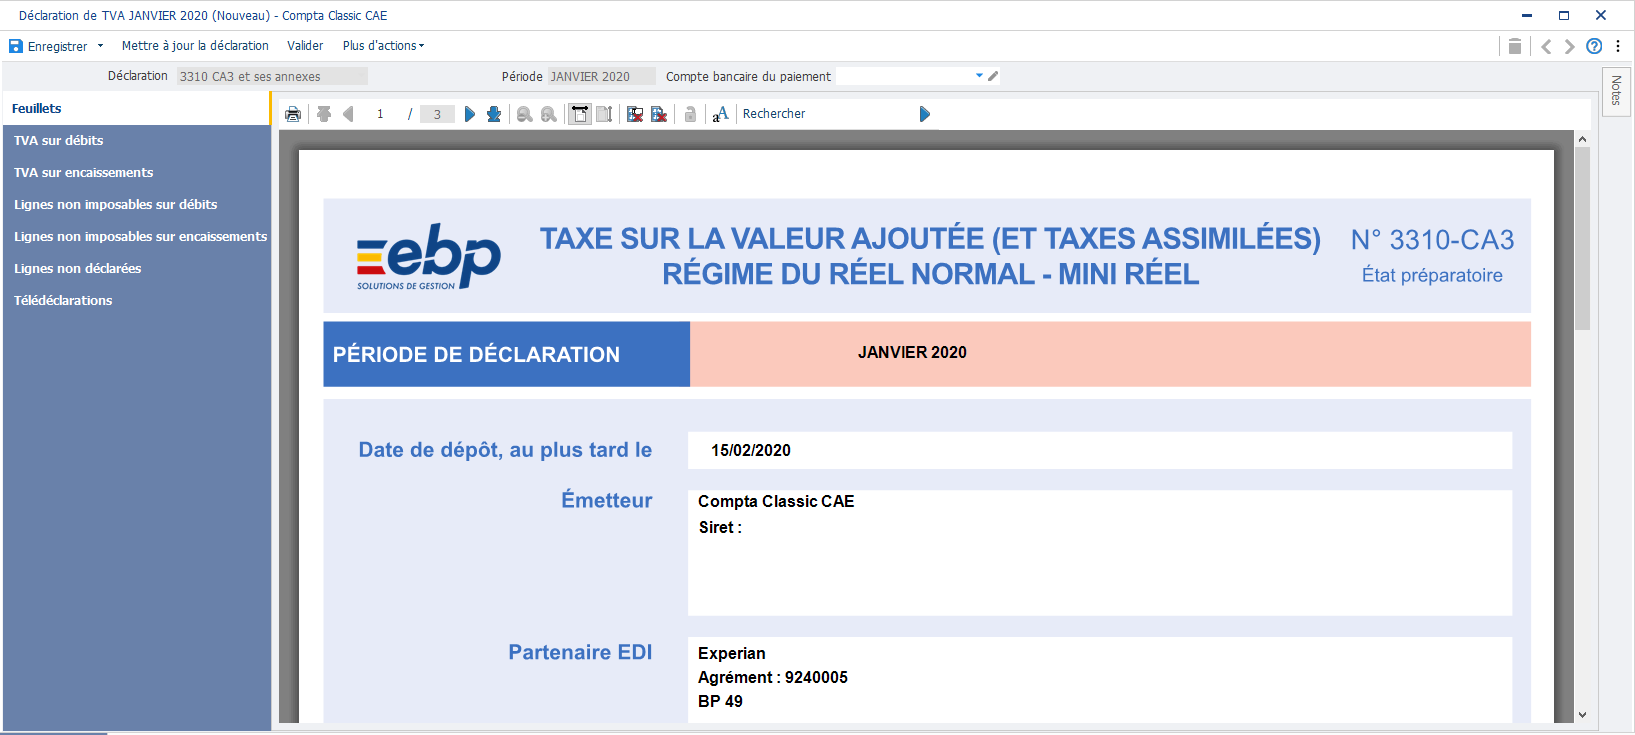Viewport: 1635px width, 735px height.
Task: Delete using the trash can icon
Action: (1515, 46)
